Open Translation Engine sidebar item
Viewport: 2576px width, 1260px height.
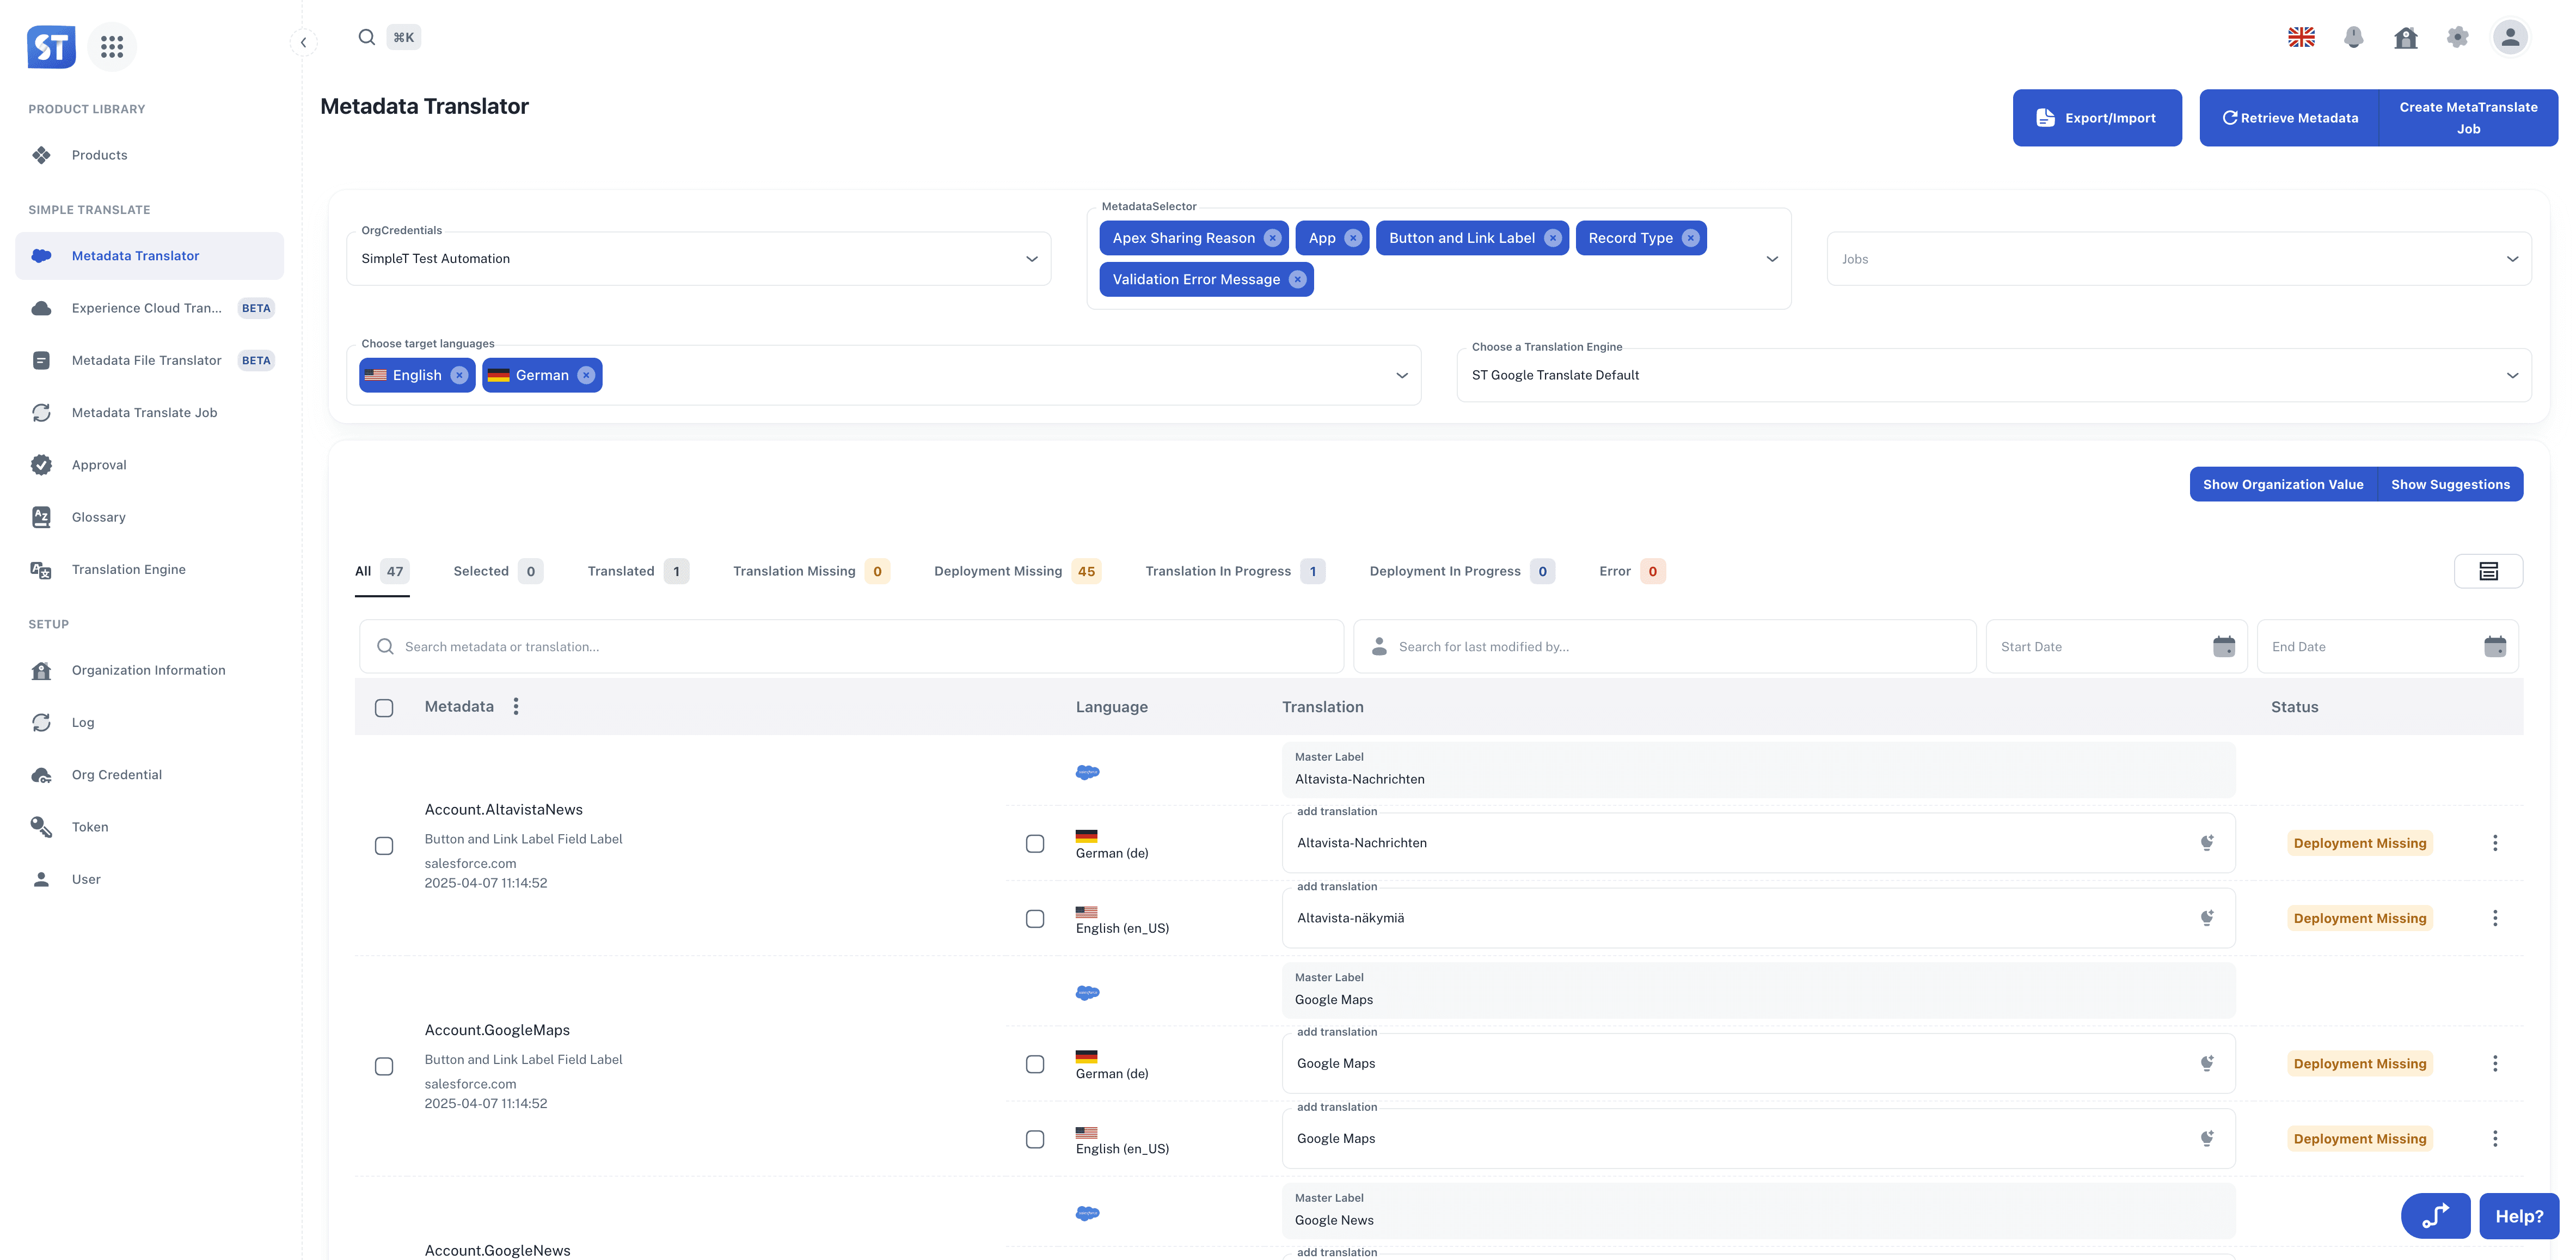[x=150, y=569]
